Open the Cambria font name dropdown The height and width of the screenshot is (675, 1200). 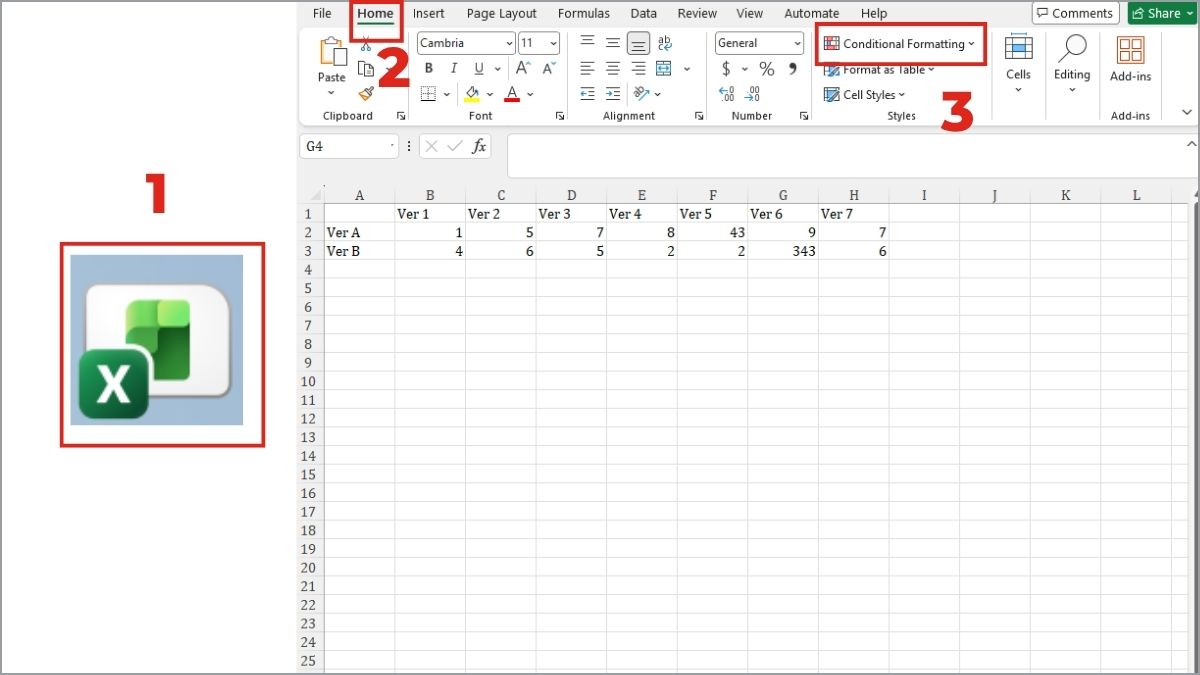click(x=510, y=43)
